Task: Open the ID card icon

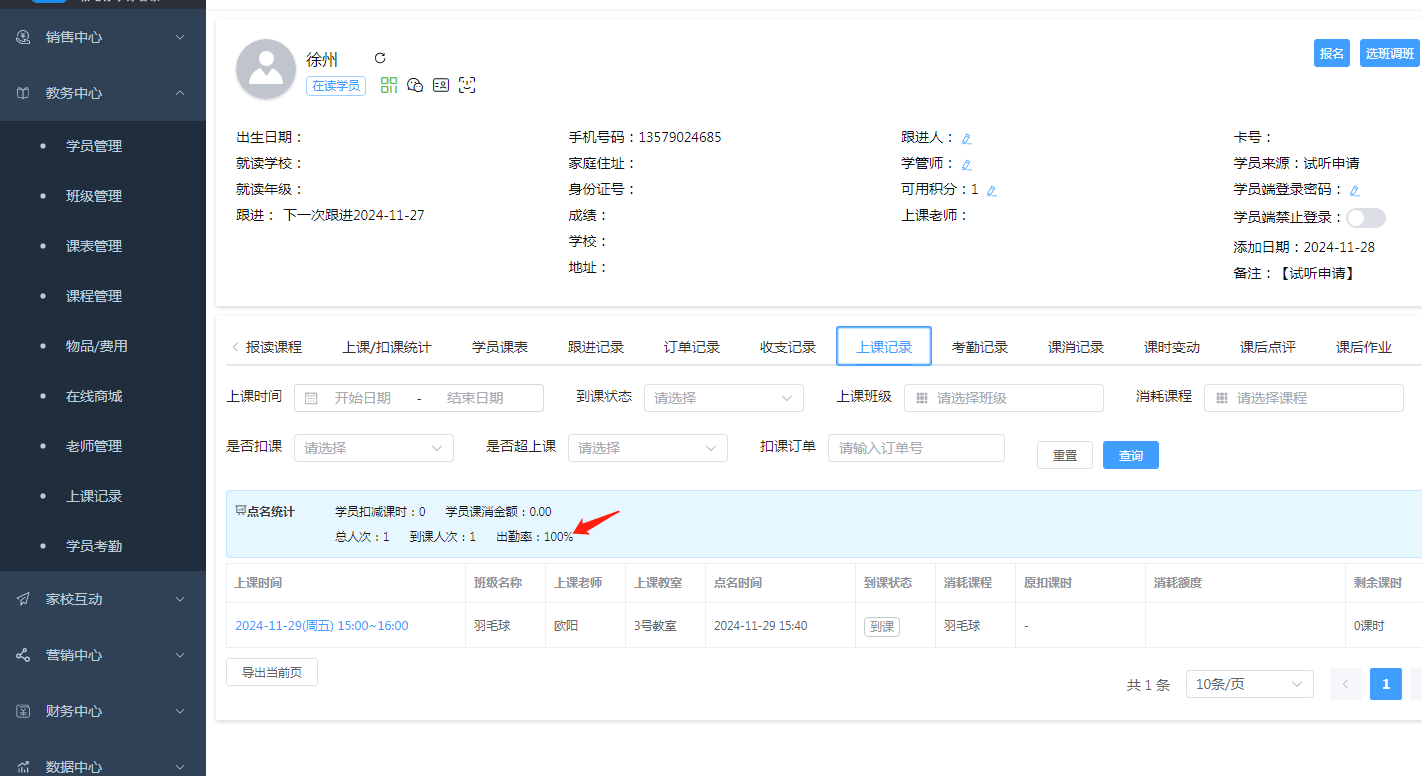Action: click(441, 85)
